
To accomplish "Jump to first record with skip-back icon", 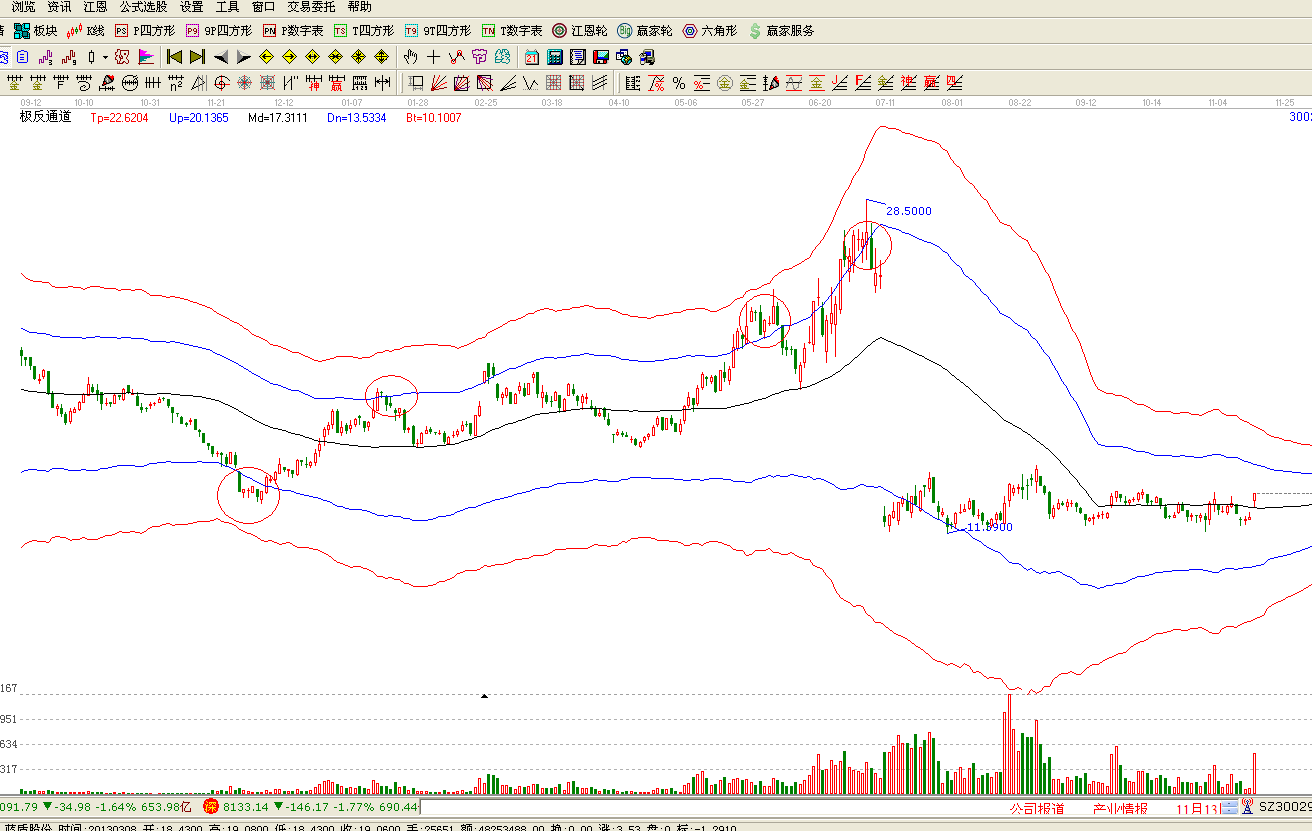I will click(174, 57).
